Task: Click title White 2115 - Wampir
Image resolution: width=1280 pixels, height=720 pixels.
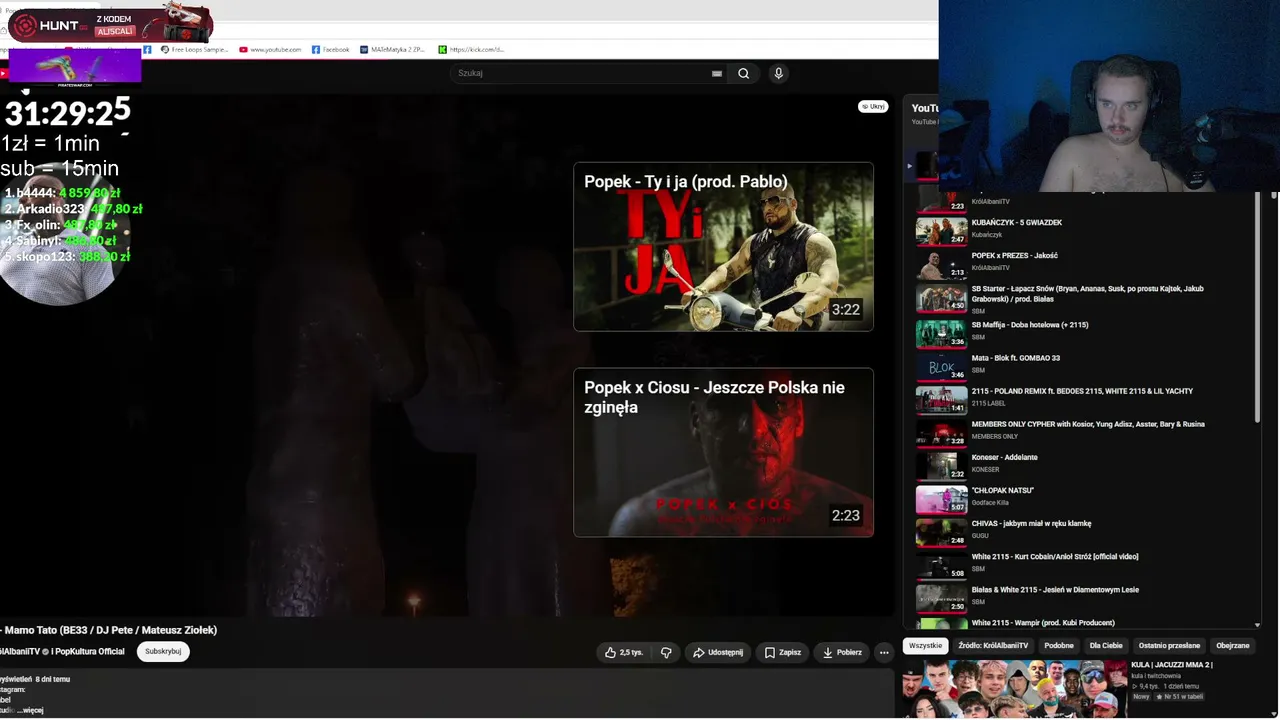Action: click(x=1043, y=622)
